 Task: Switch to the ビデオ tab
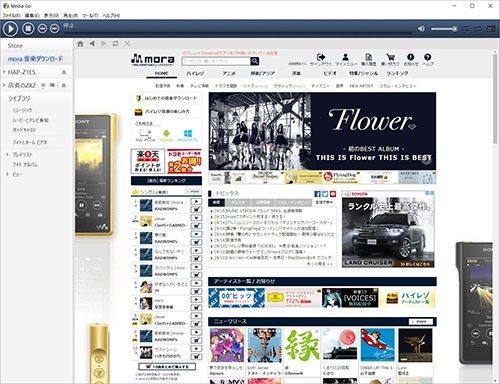click(x=330, y=73)
